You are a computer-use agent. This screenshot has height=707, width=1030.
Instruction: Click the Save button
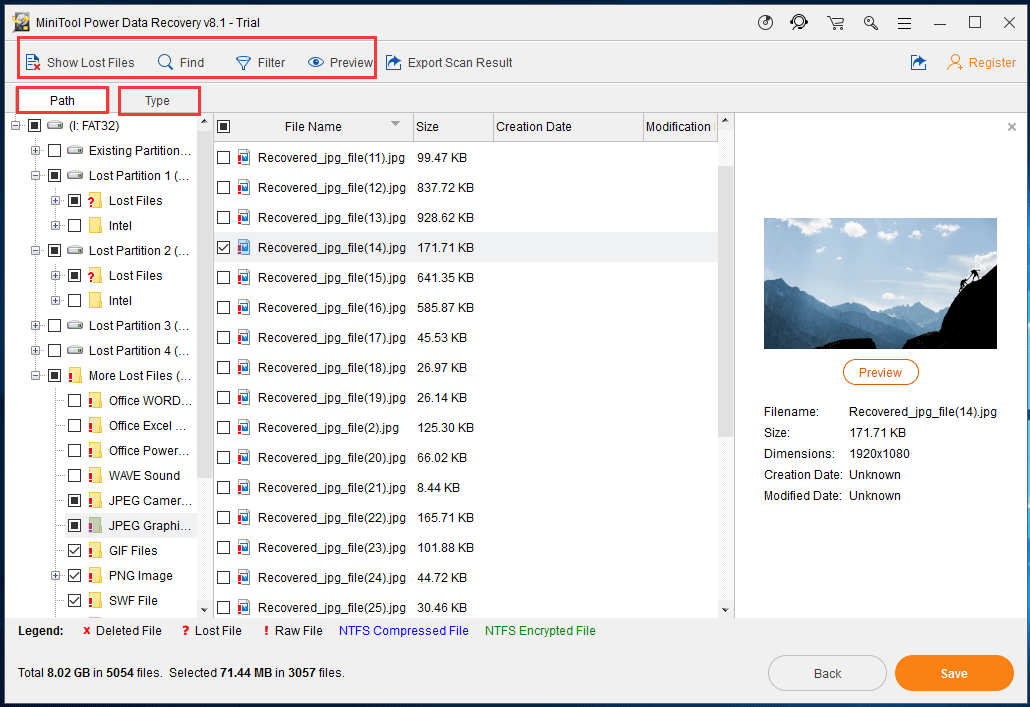(x=953, y=673)
